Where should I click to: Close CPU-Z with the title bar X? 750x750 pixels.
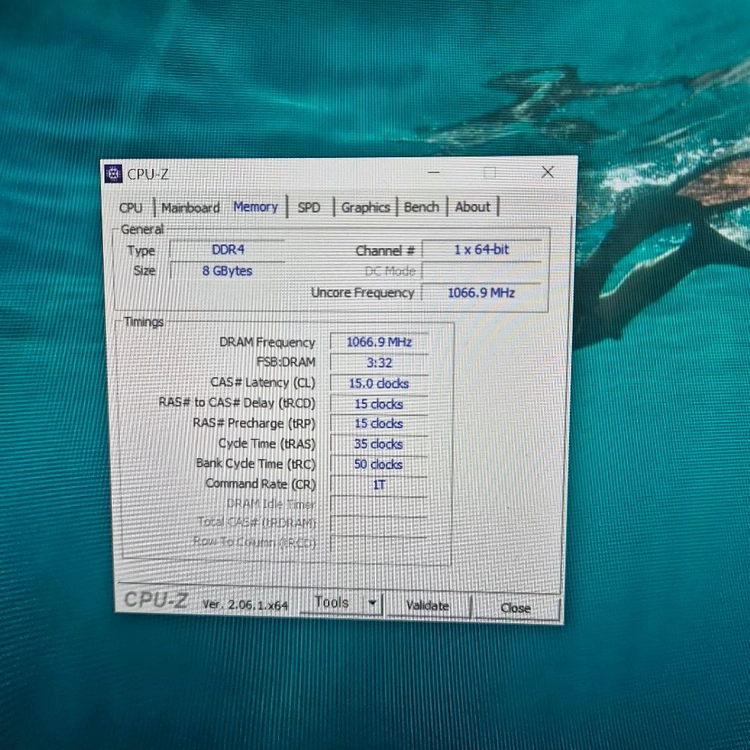(x=548, y=172)
